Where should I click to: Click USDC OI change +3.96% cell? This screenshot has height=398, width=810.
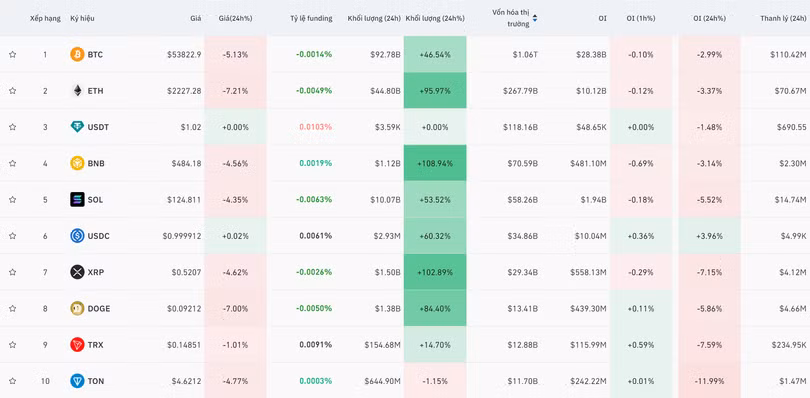709,236
